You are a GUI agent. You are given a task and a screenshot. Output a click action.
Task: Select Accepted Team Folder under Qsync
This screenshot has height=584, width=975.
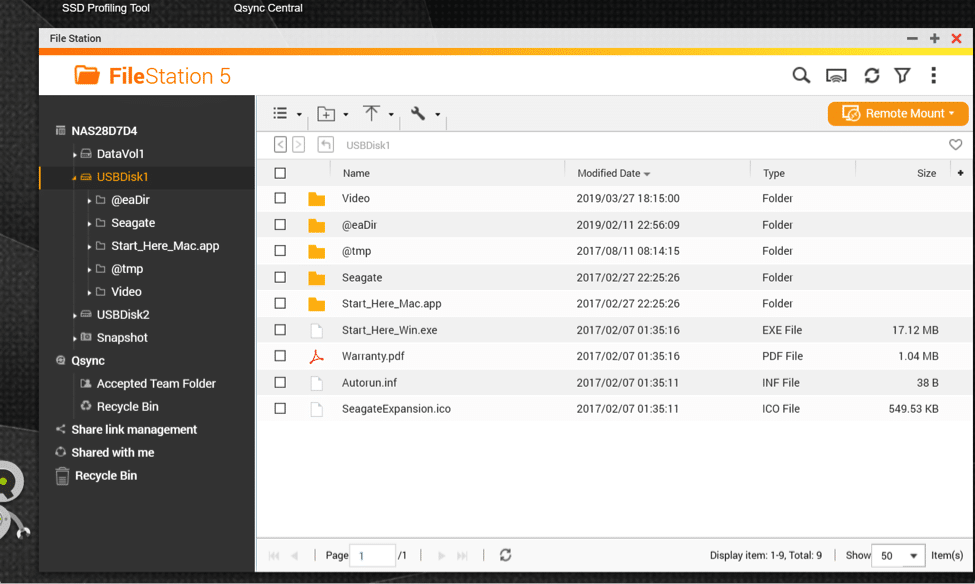(156, 384)
